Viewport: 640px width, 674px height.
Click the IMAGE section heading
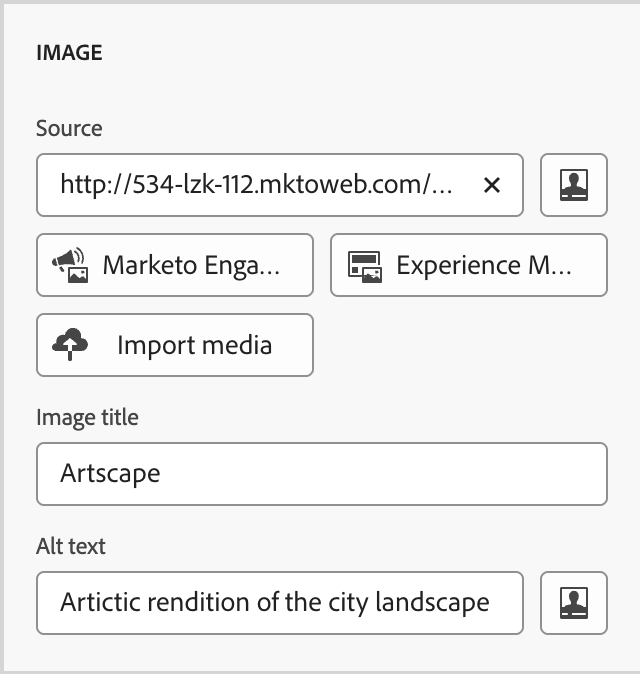click(x=69, y=53)
